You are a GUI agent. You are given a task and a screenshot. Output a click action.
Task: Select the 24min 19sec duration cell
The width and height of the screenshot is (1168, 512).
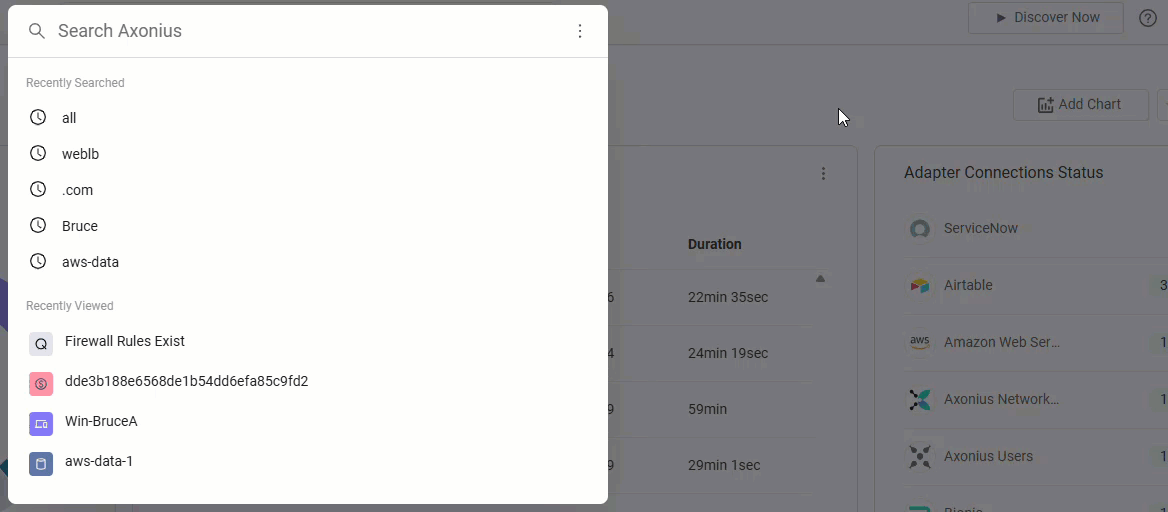728,353
